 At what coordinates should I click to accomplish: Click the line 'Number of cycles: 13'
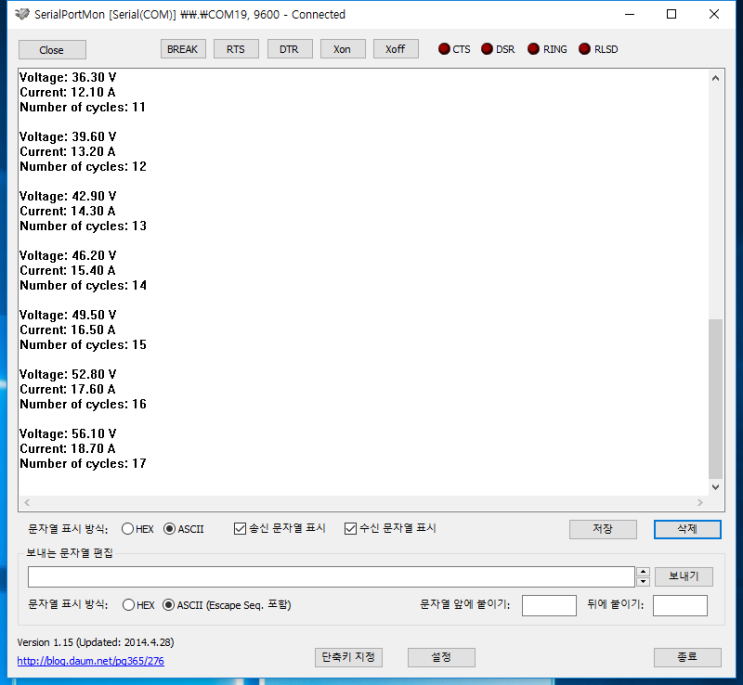click(x=83, y=226)
